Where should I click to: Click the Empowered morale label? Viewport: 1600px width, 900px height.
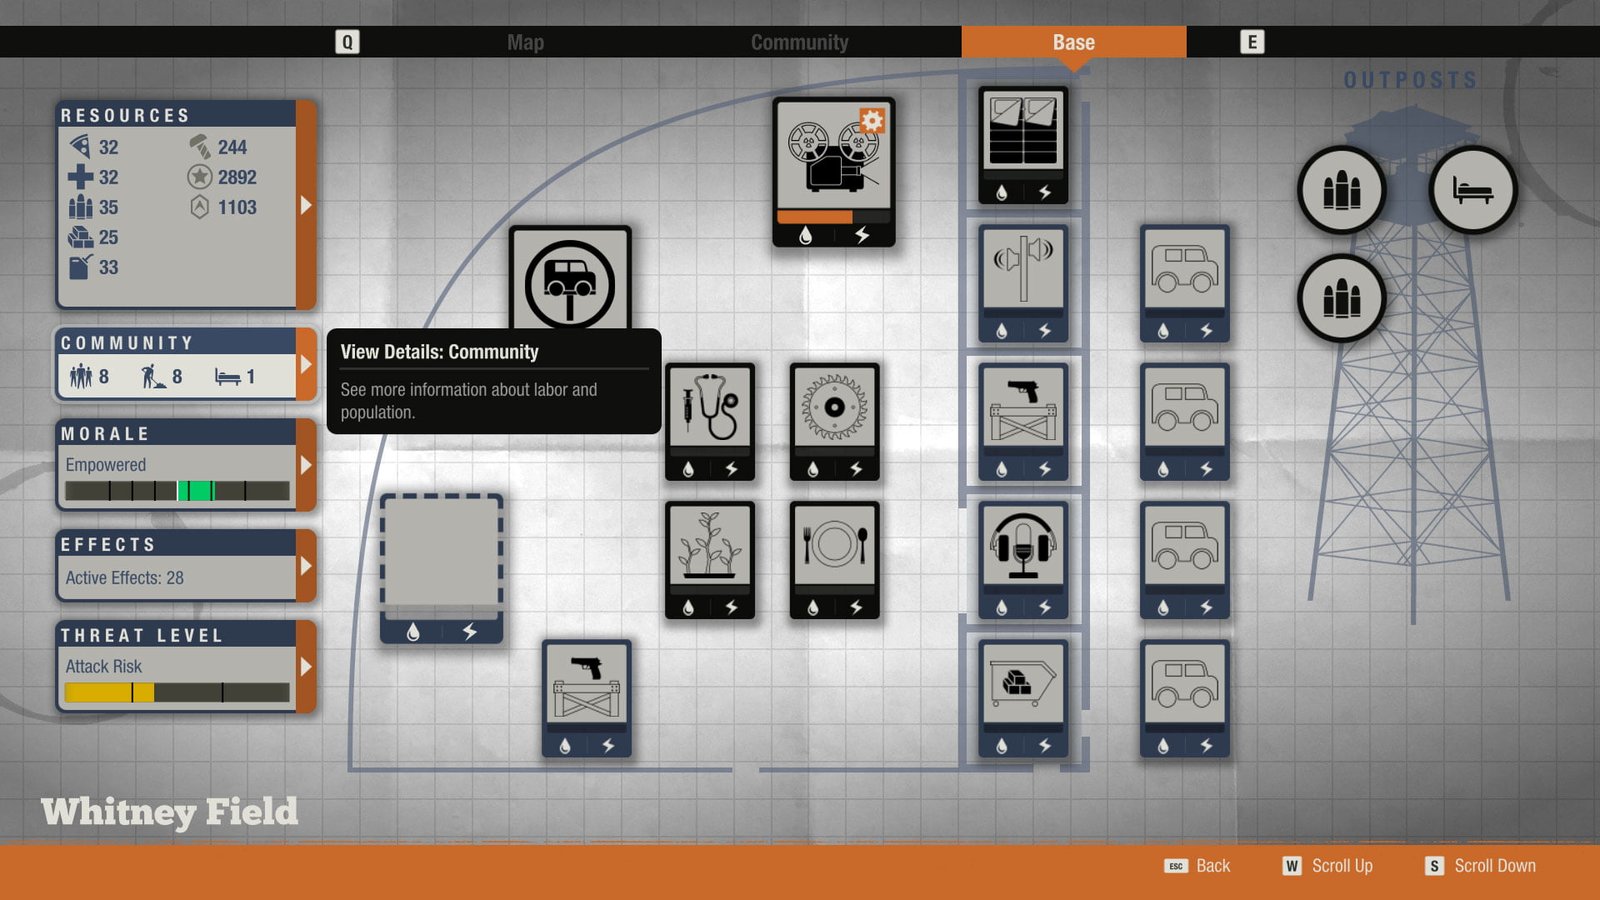106,465
